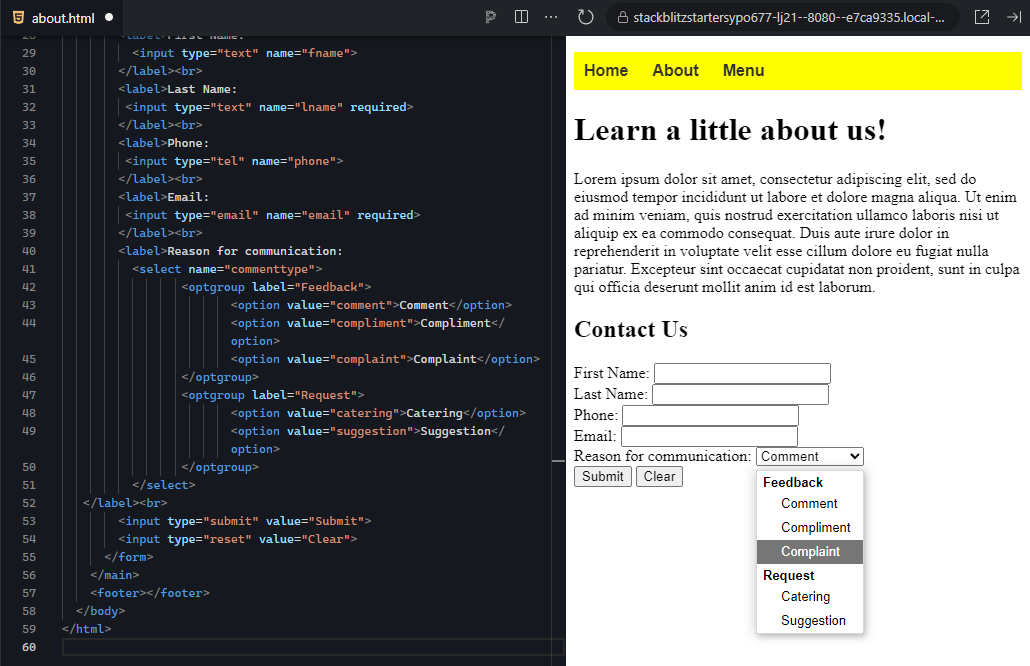The height and width of the screenshot is (666, 1030).
Task: Select Catering from the open communication dropdown
Action: pos(805,596)
